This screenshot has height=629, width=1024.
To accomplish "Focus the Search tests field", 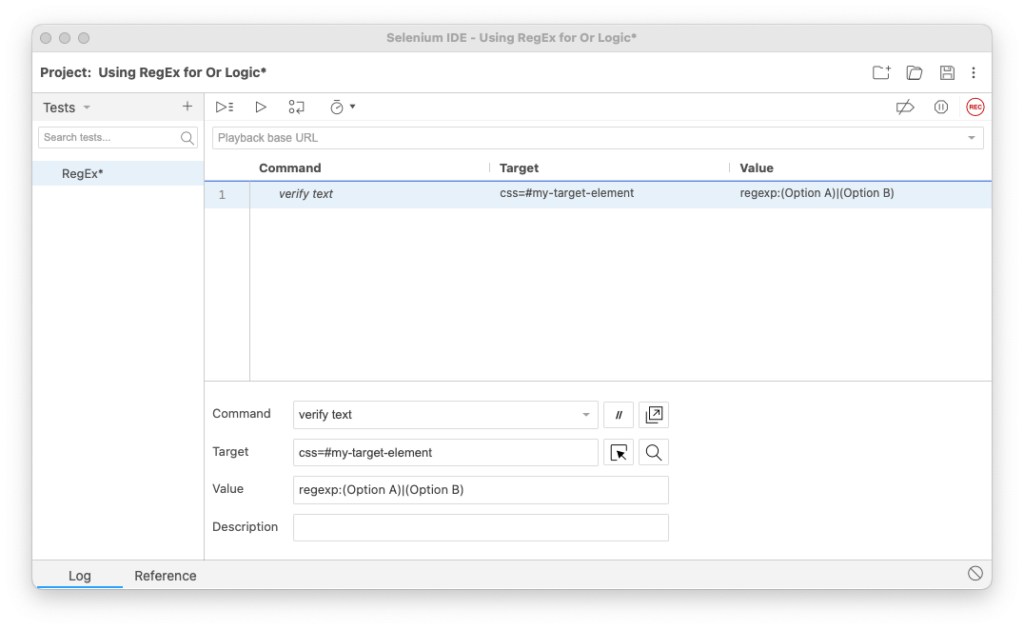I will click(118, 138).
